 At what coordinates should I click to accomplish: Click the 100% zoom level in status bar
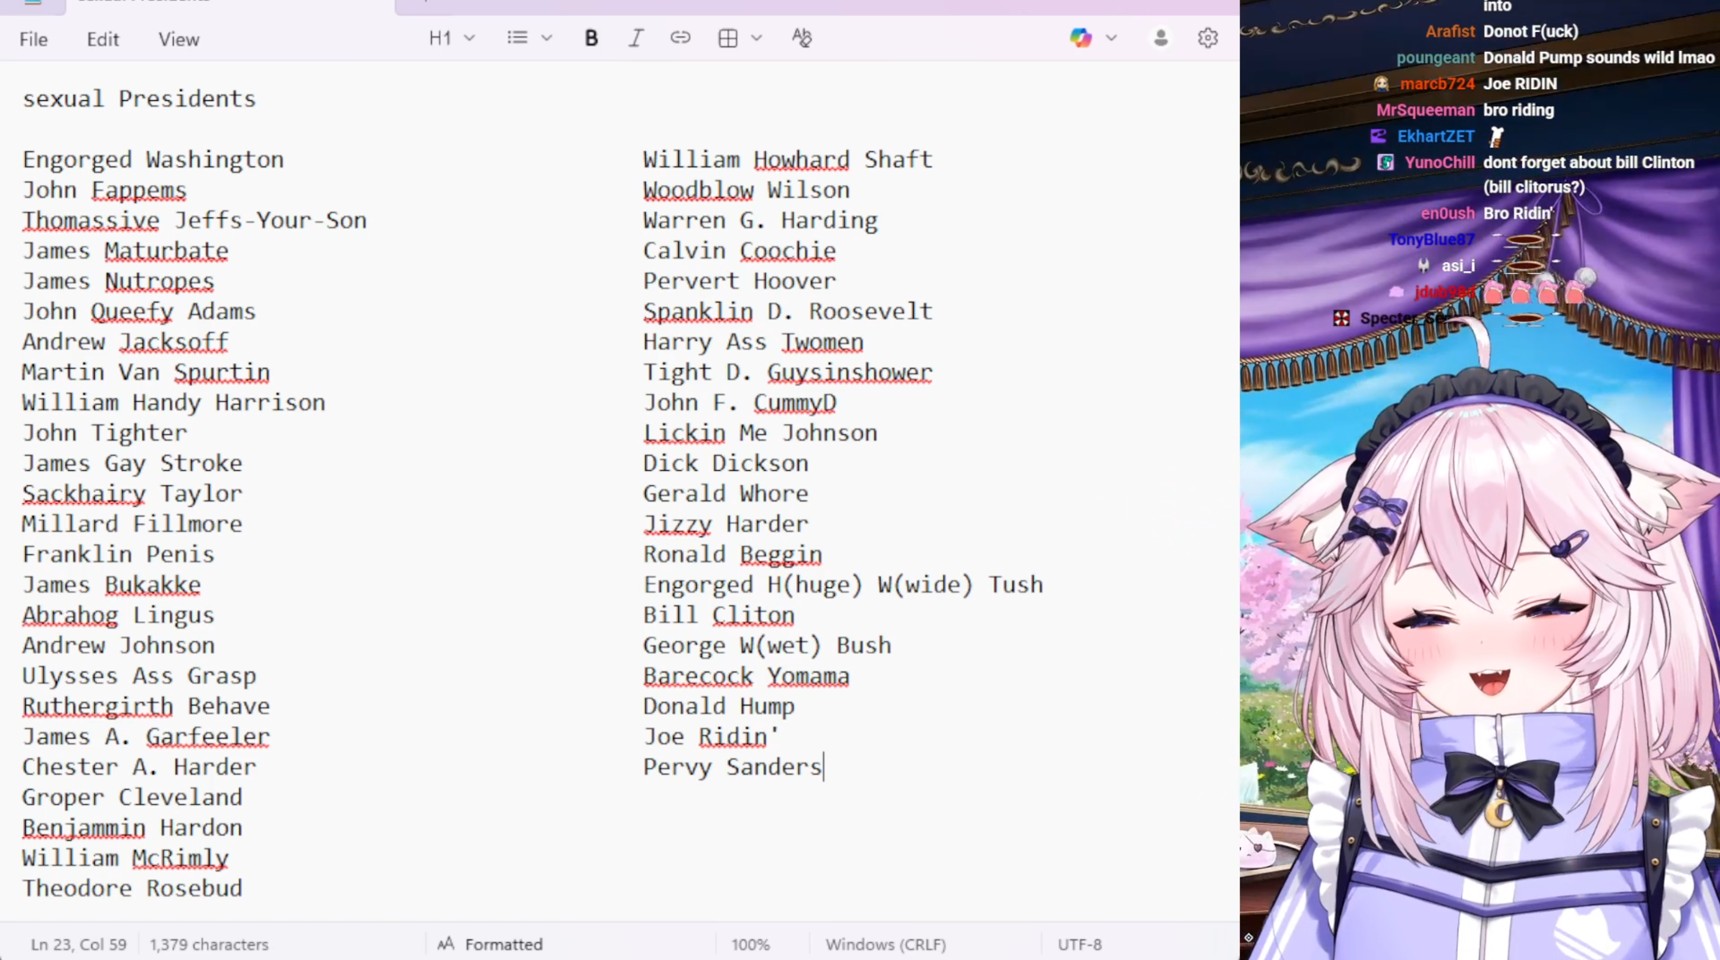(750, 944)
